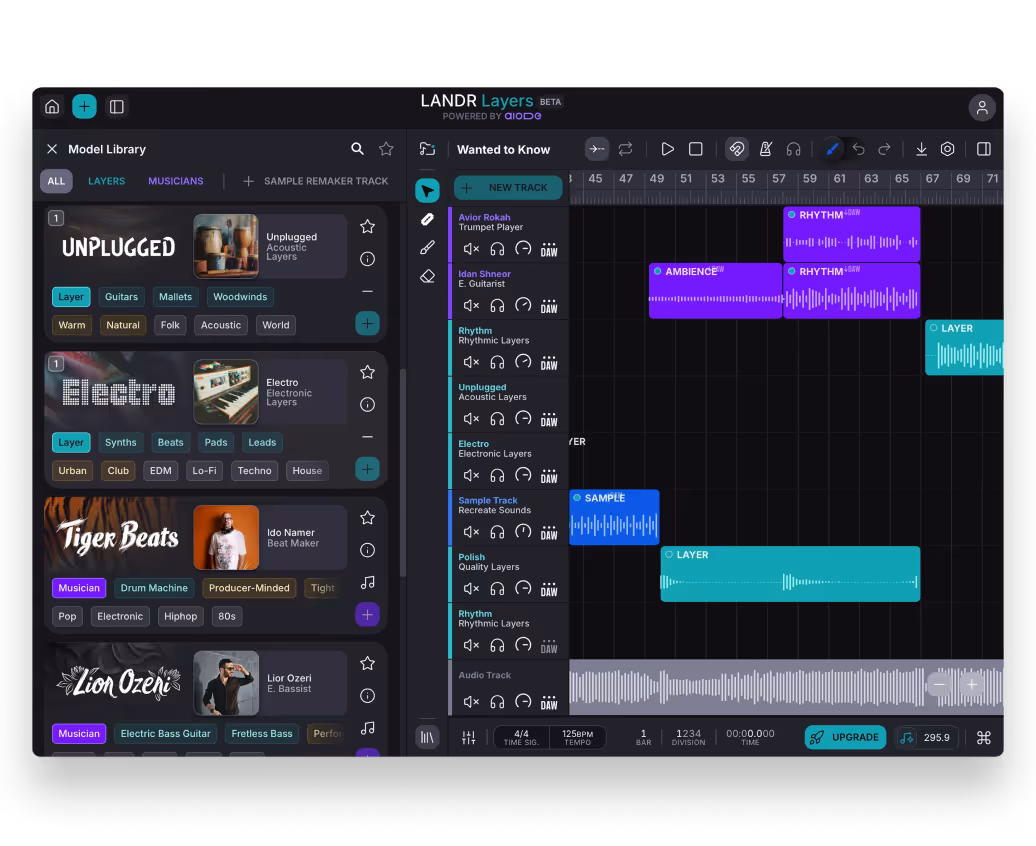Redo the last action
Screen dimensions: 1036x846
(x=884, y=149)
